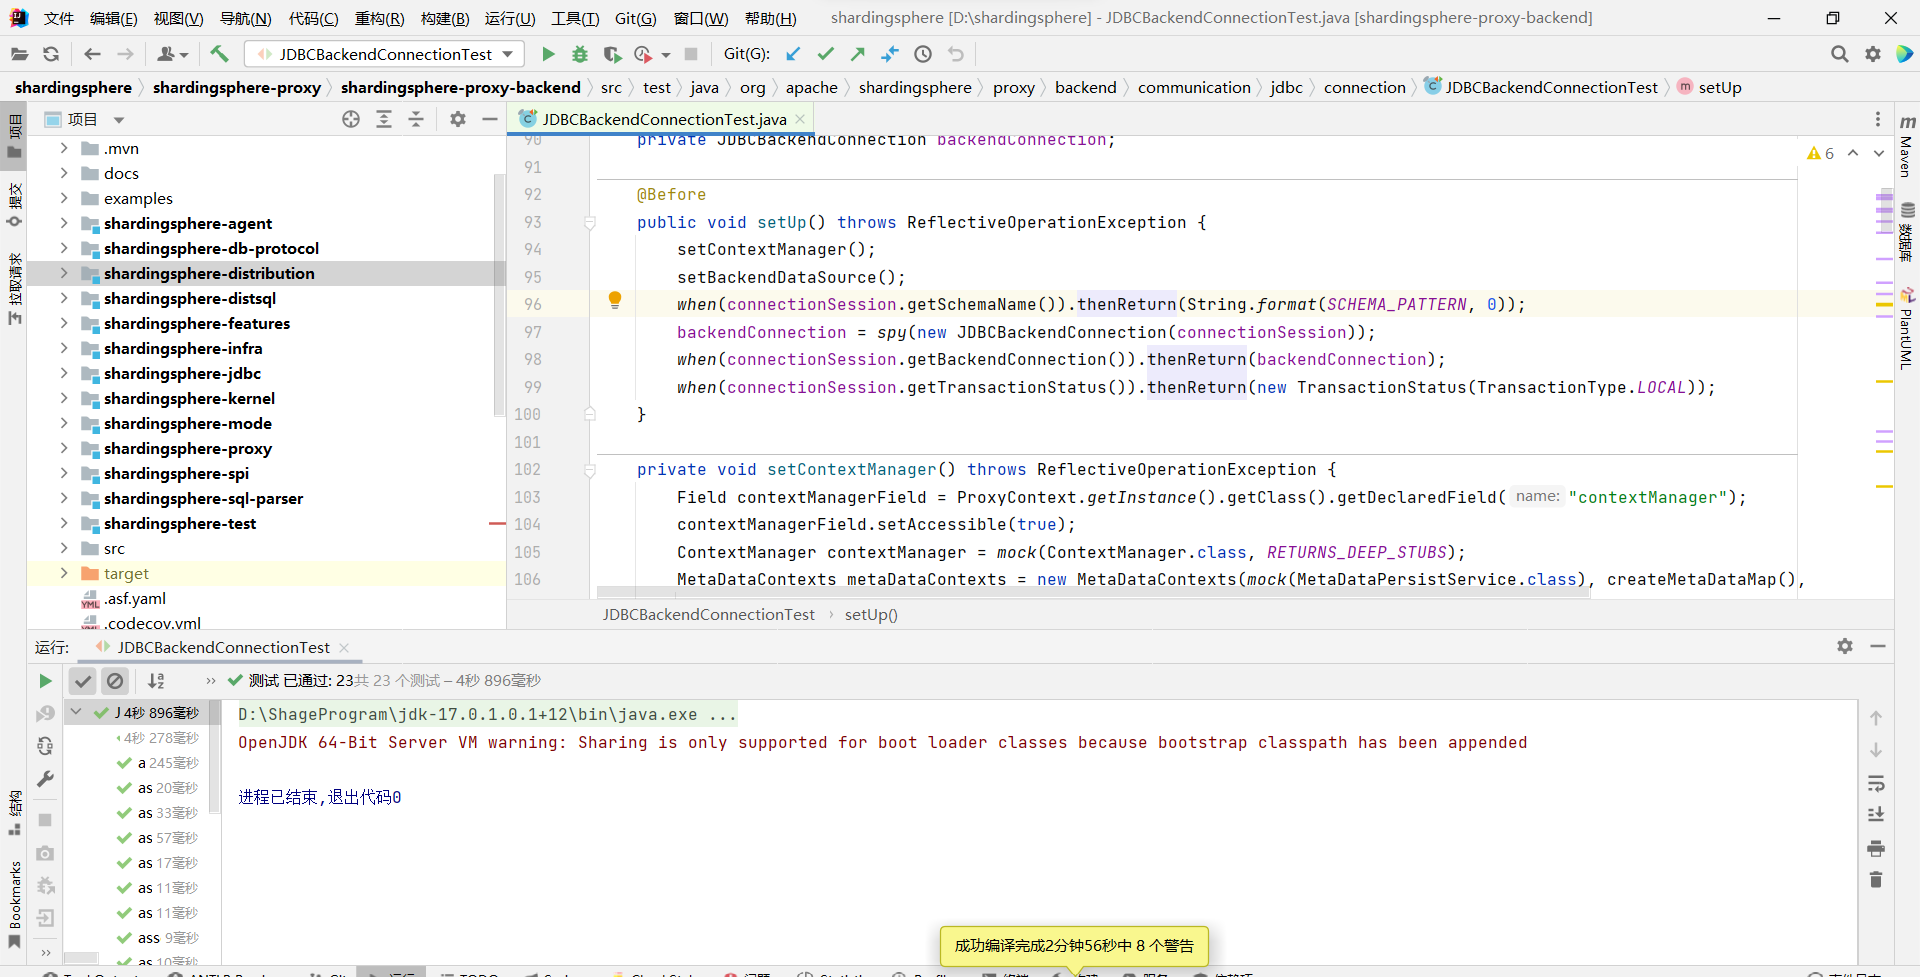Screen dimensions: 1920x977
Task: Open the Git(G) menu
Action: pos(635,18)
